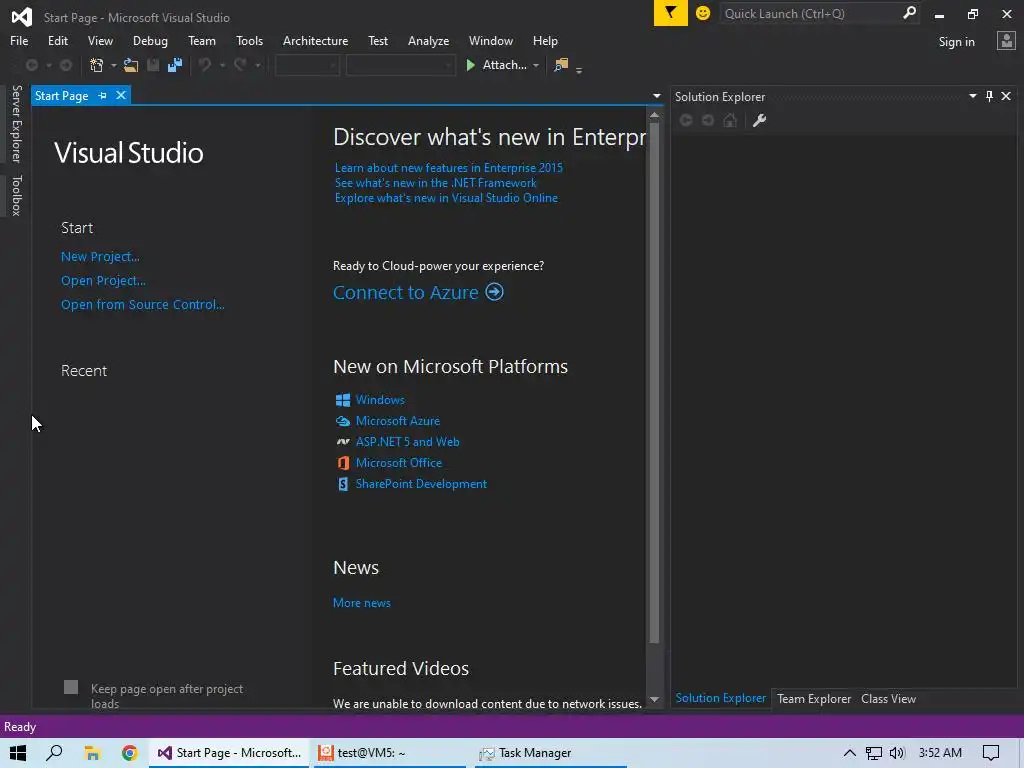Click Solution Explorer Back icon
The width and height of the screenshot is (1024, 768).
click(686, 120)
